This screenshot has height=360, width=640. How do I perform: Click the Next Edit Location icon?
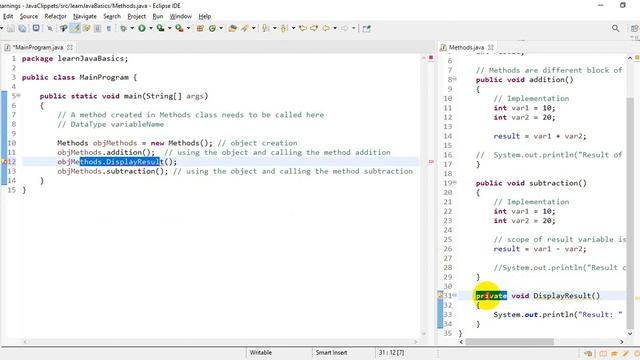[314, 28]
